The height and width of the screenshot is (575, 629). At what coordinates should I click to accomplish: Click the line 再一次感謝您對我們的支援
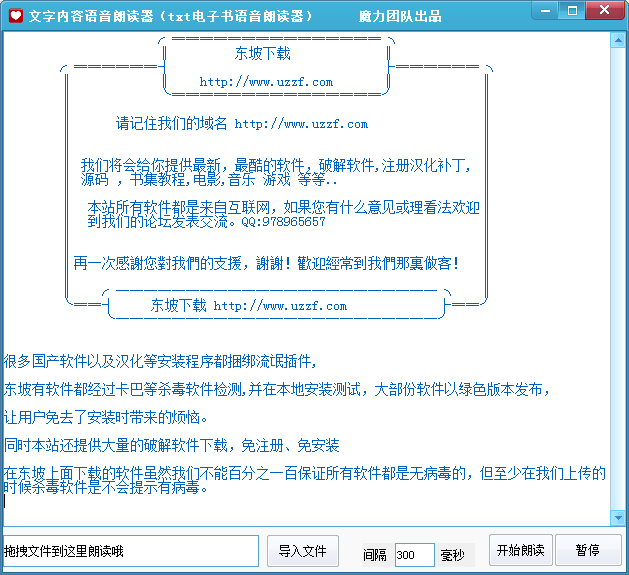(266, 263)
